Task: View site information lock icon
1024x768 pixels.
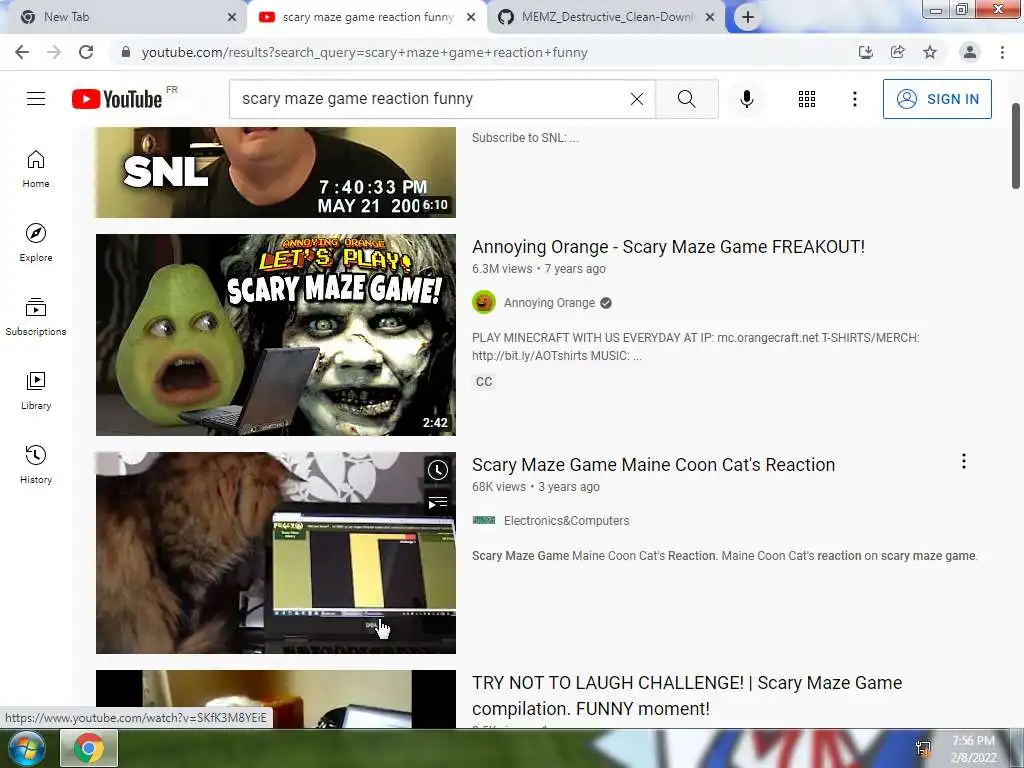Action: [x=126, y=52]
